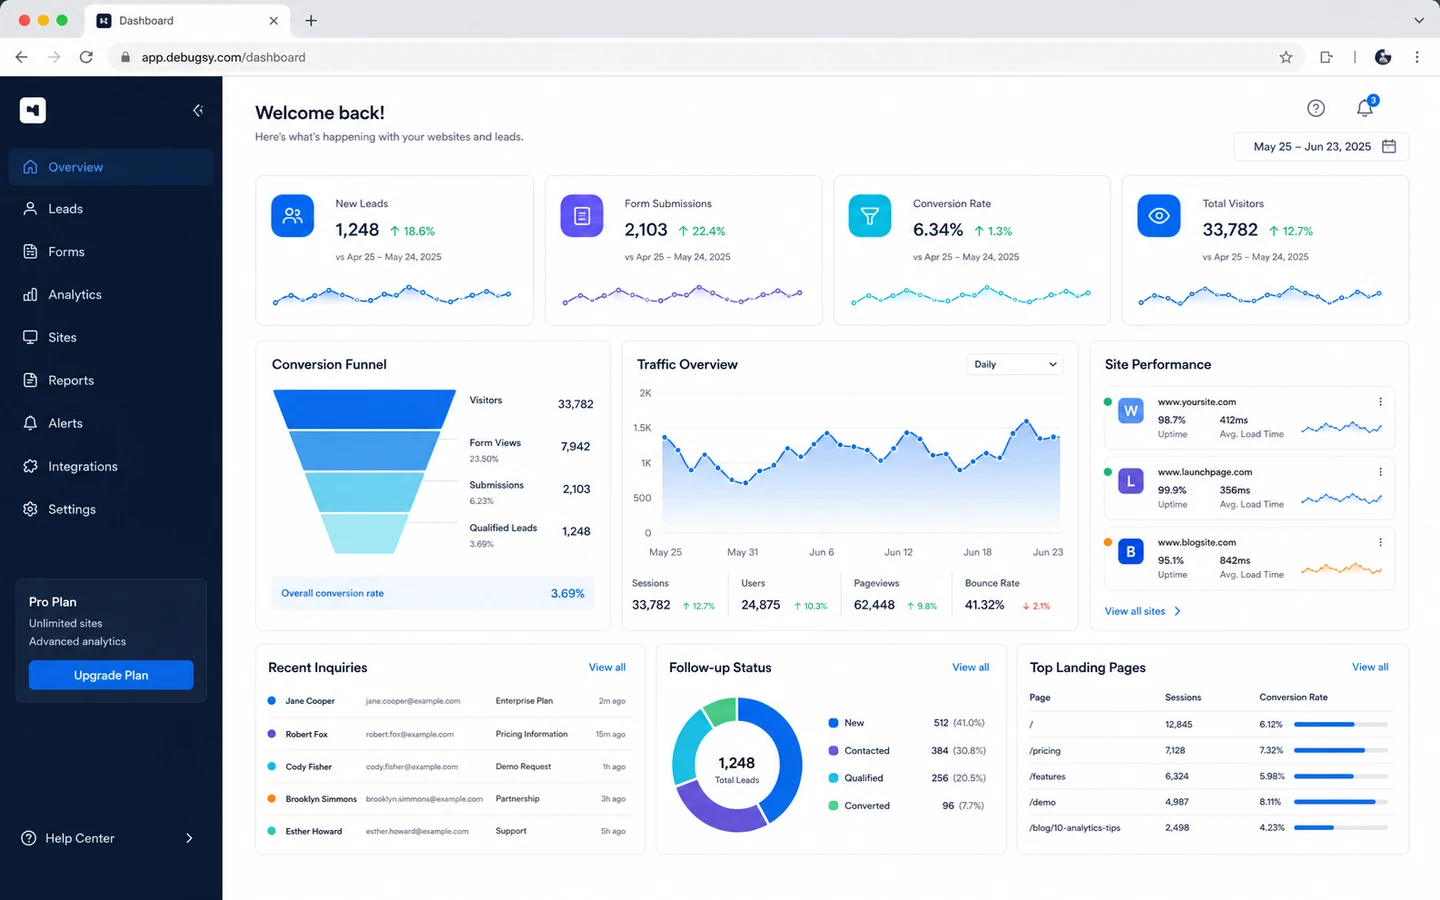
Task: Click the W icon for www.yoursite.com
Action: (1131, 410)
